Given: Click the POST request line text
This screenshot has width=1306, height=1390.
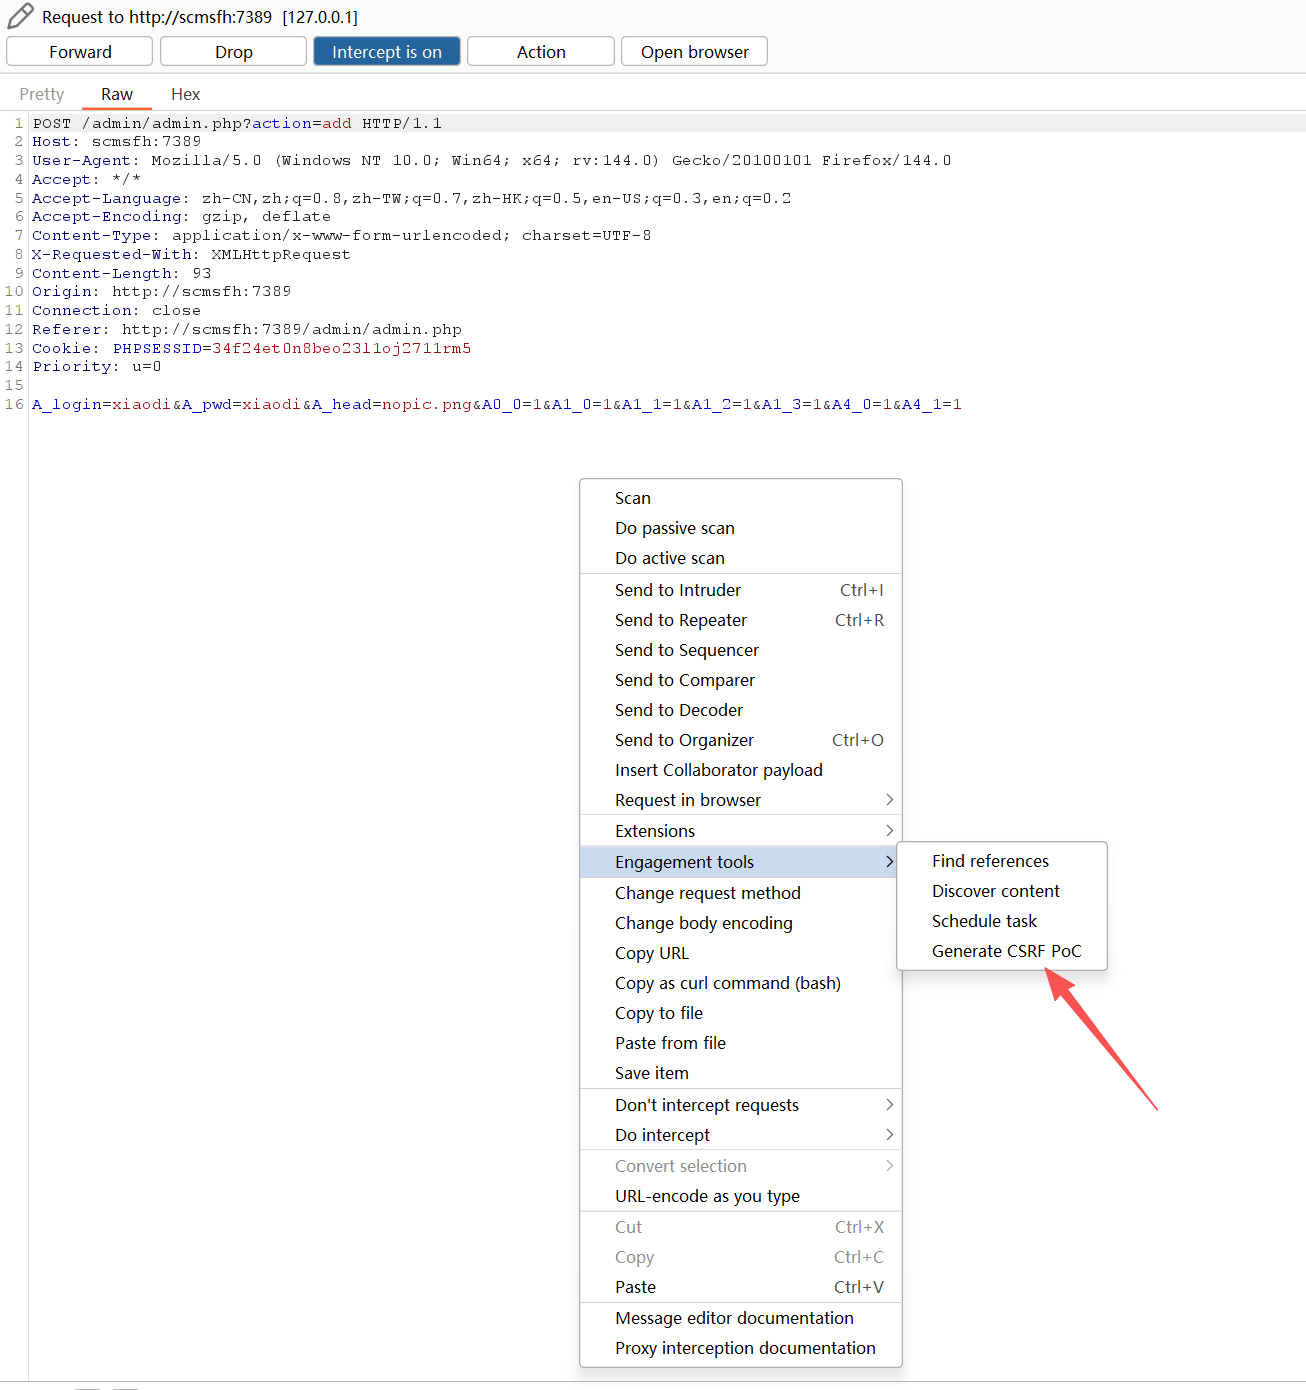Looking at the screenshot, I should (x=237, y=123).
